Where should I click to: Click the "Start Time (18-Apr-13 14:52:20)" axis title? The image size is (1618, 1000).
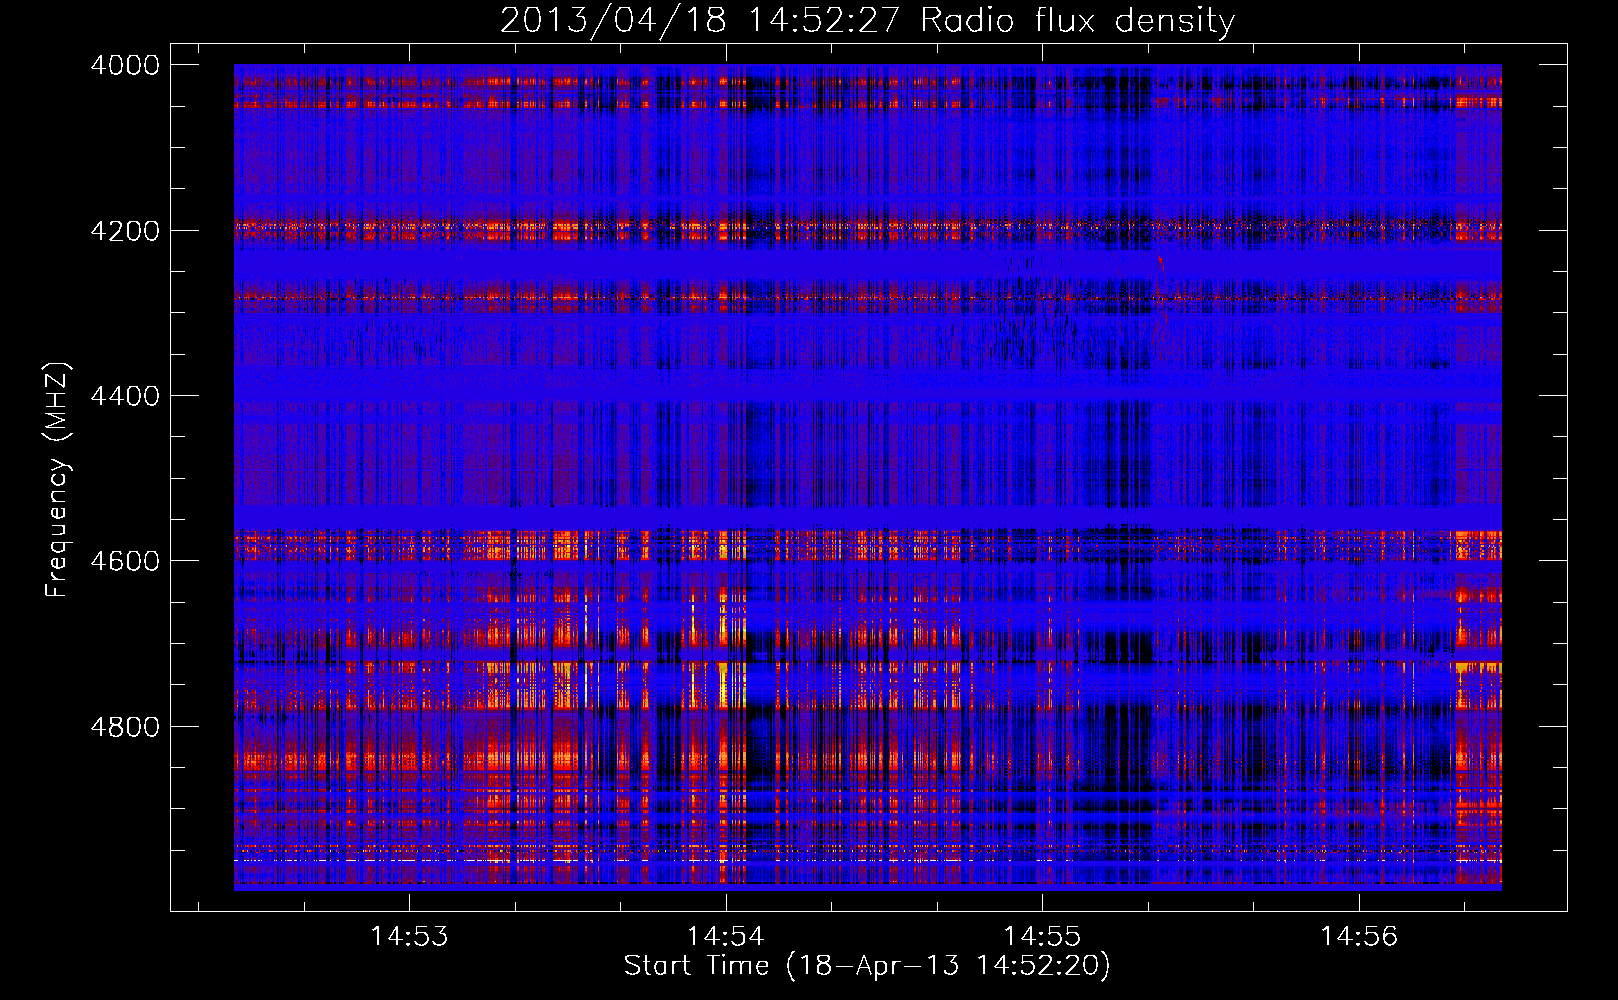click(x=867, y=966)
